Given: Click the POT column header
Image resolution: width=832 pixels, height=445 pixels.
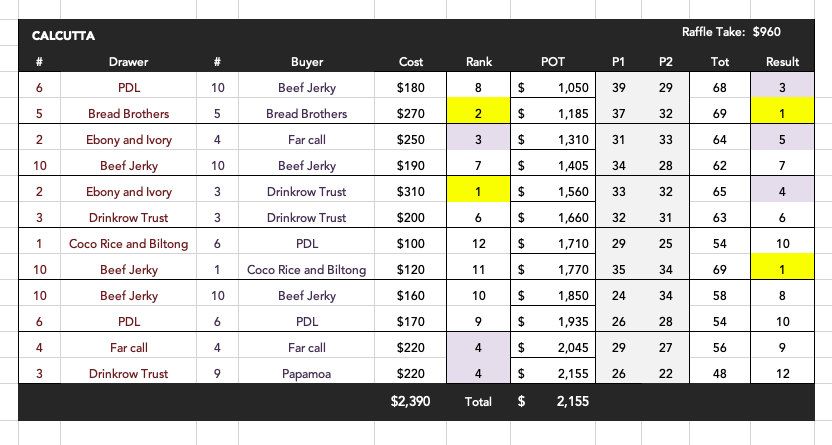Looking at the screenshot, I should (x=553, y=62).
